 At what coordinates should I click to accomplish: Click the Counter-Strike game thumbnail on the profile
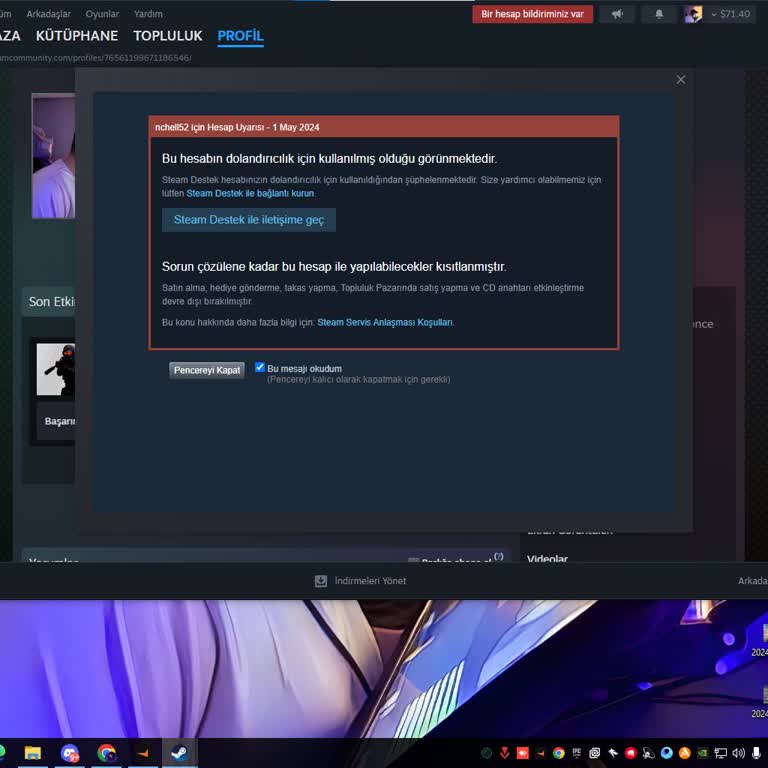click(56, 369)
